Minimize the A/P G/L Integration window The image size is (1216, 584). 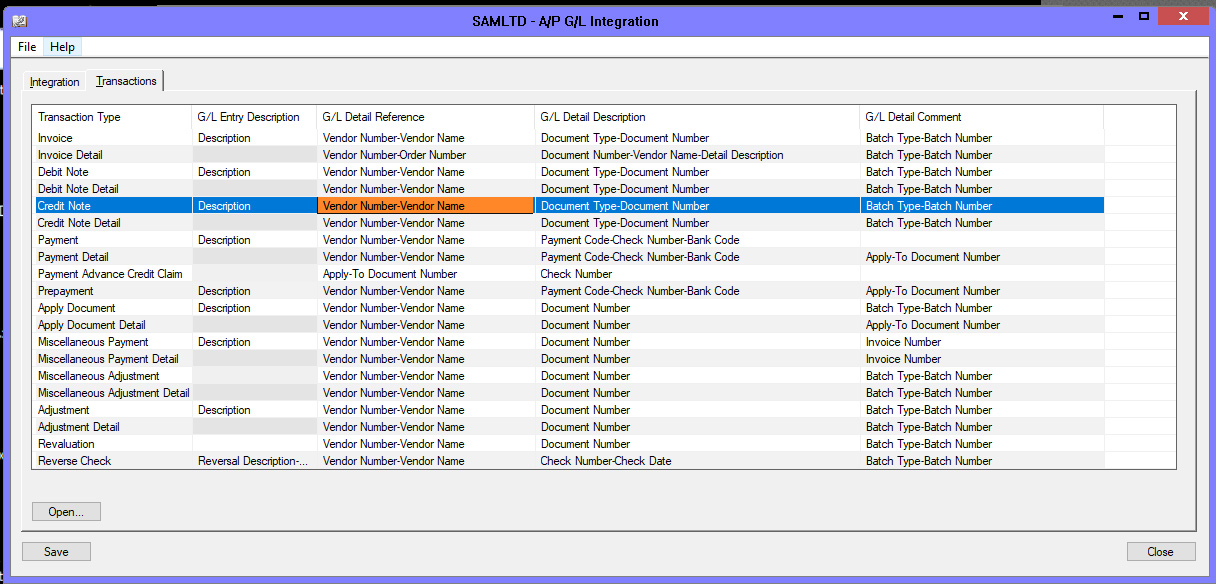pyautogui.click(x=1118, y=16)
